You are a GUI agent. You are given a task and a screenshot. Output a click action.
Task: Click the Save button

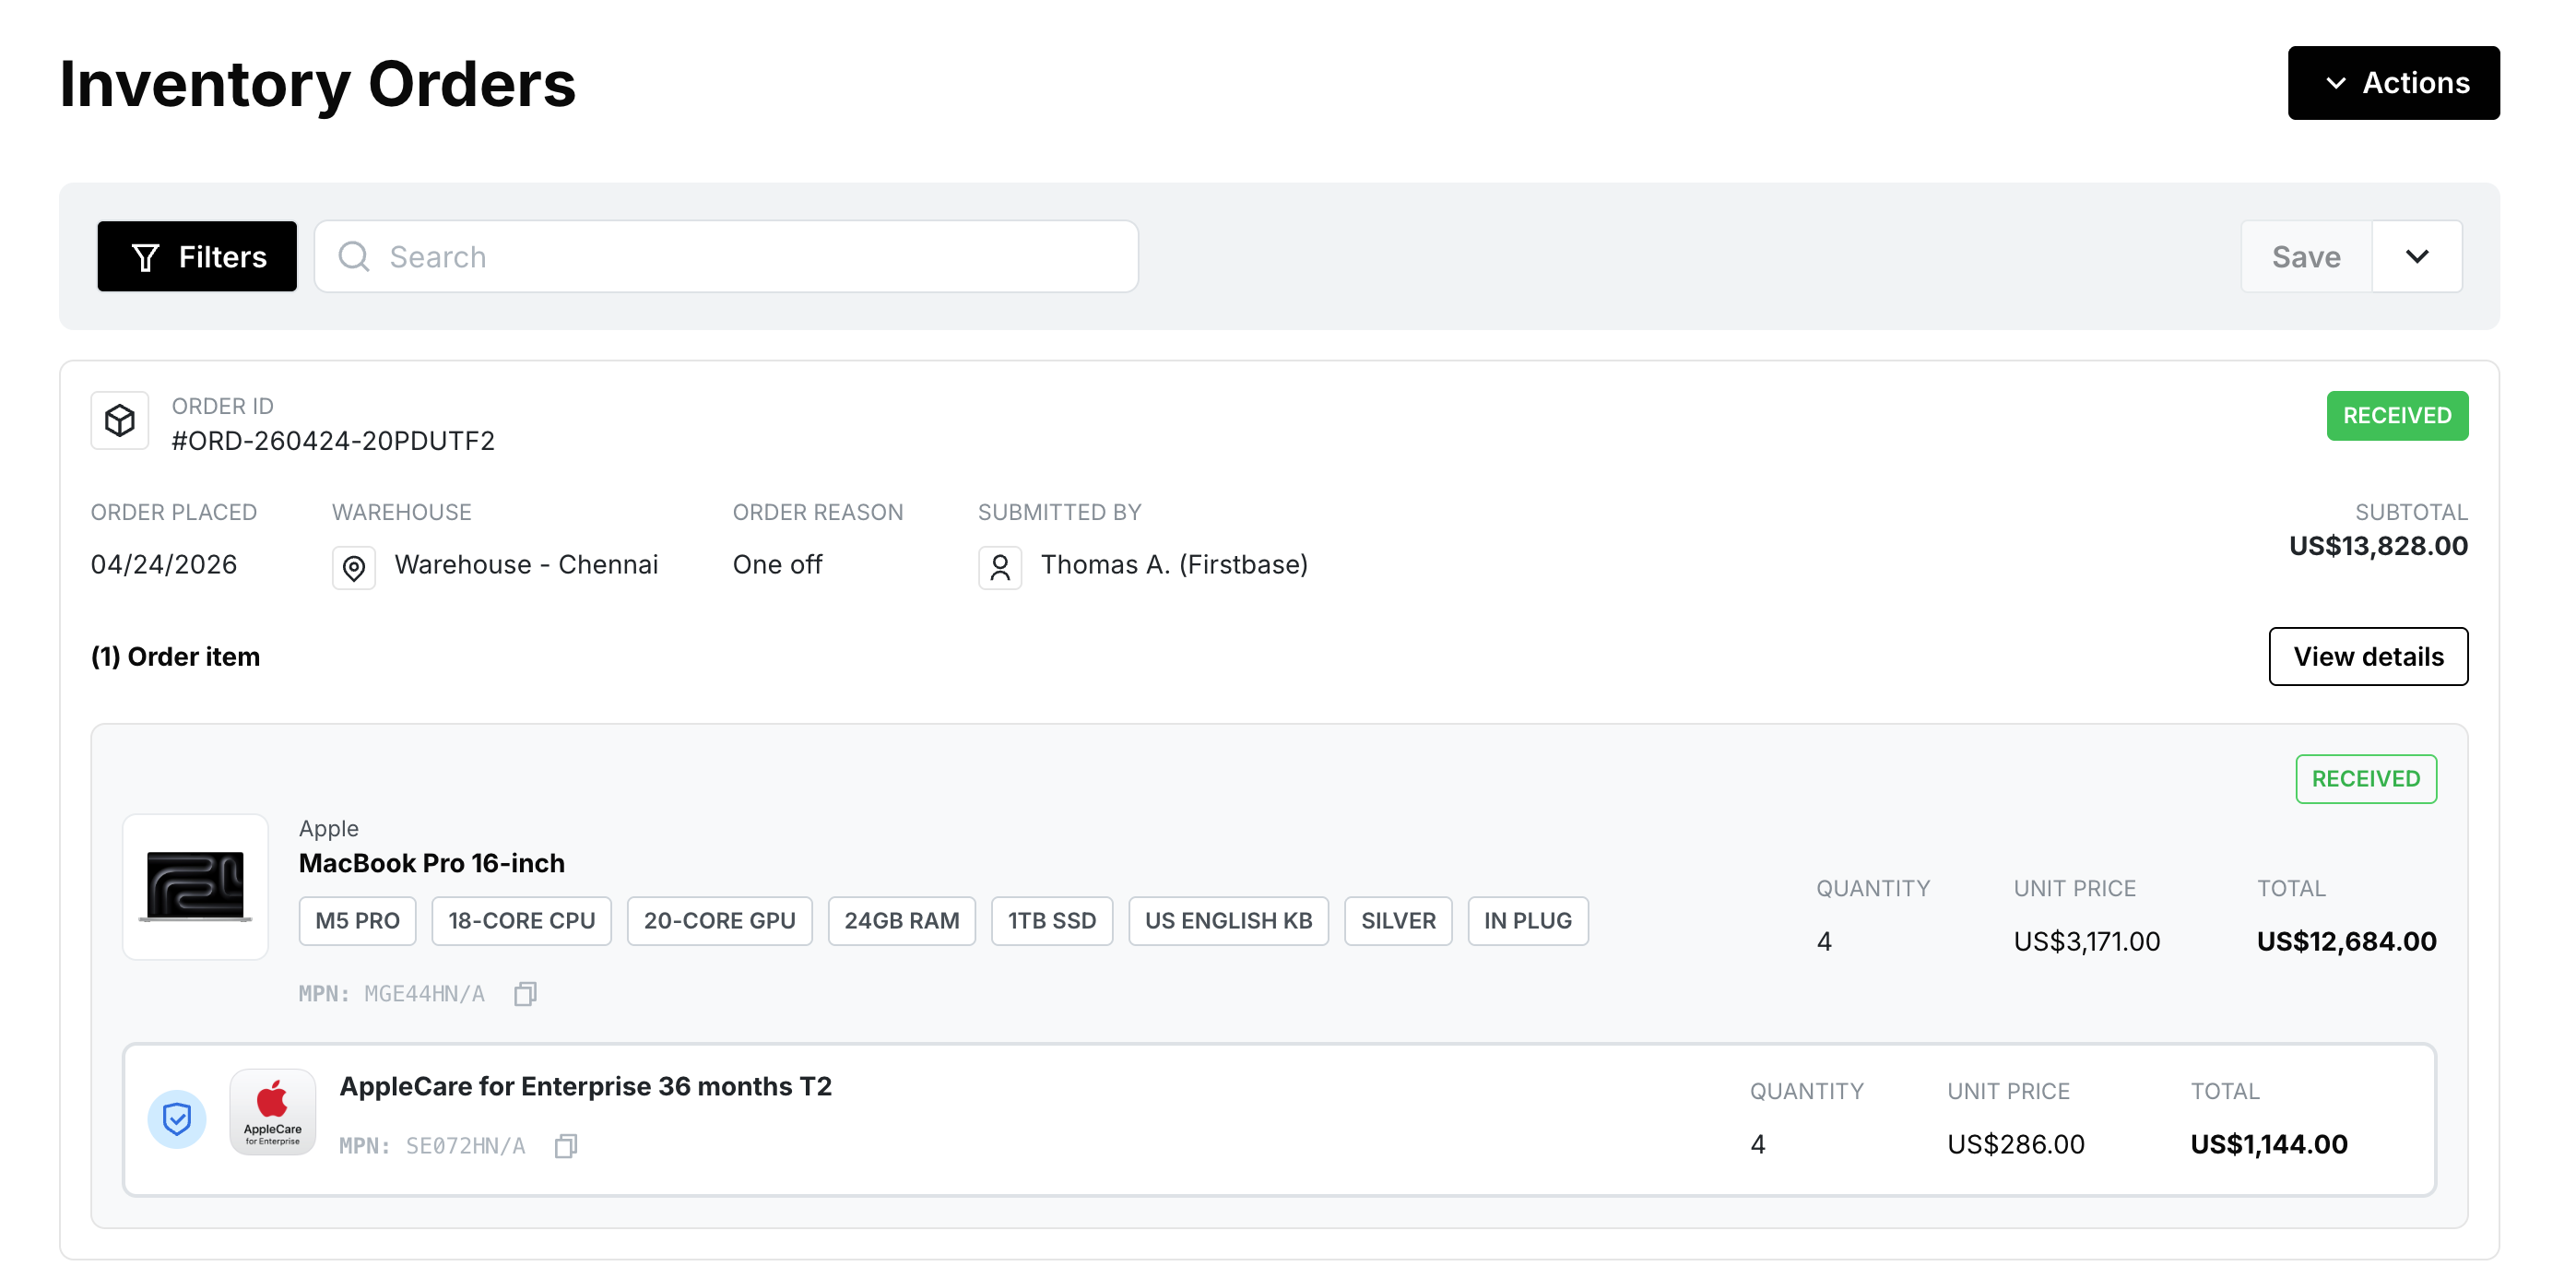[x=2306, y=257]
